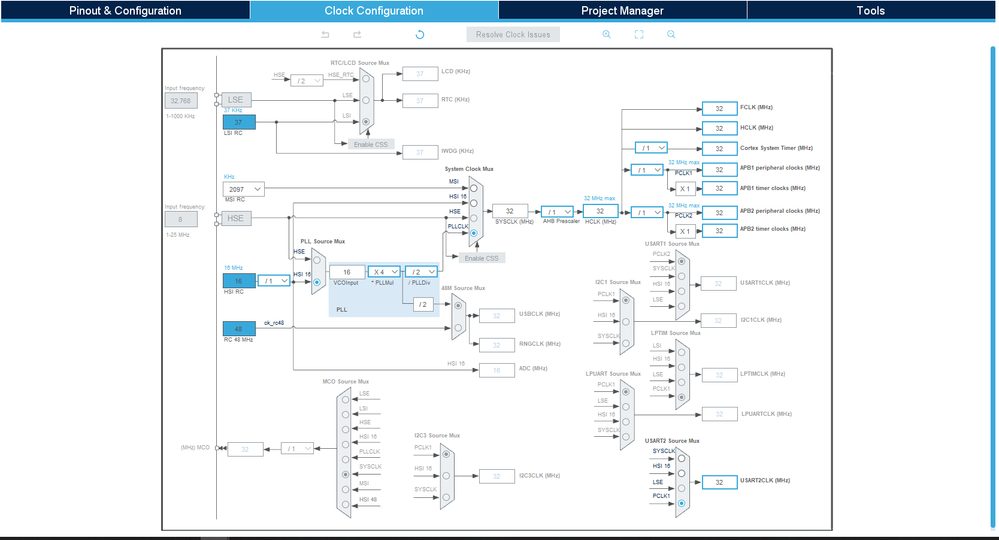
Task: Click the blue LSI RC 37 block
Action: click(x=239, y=122)
